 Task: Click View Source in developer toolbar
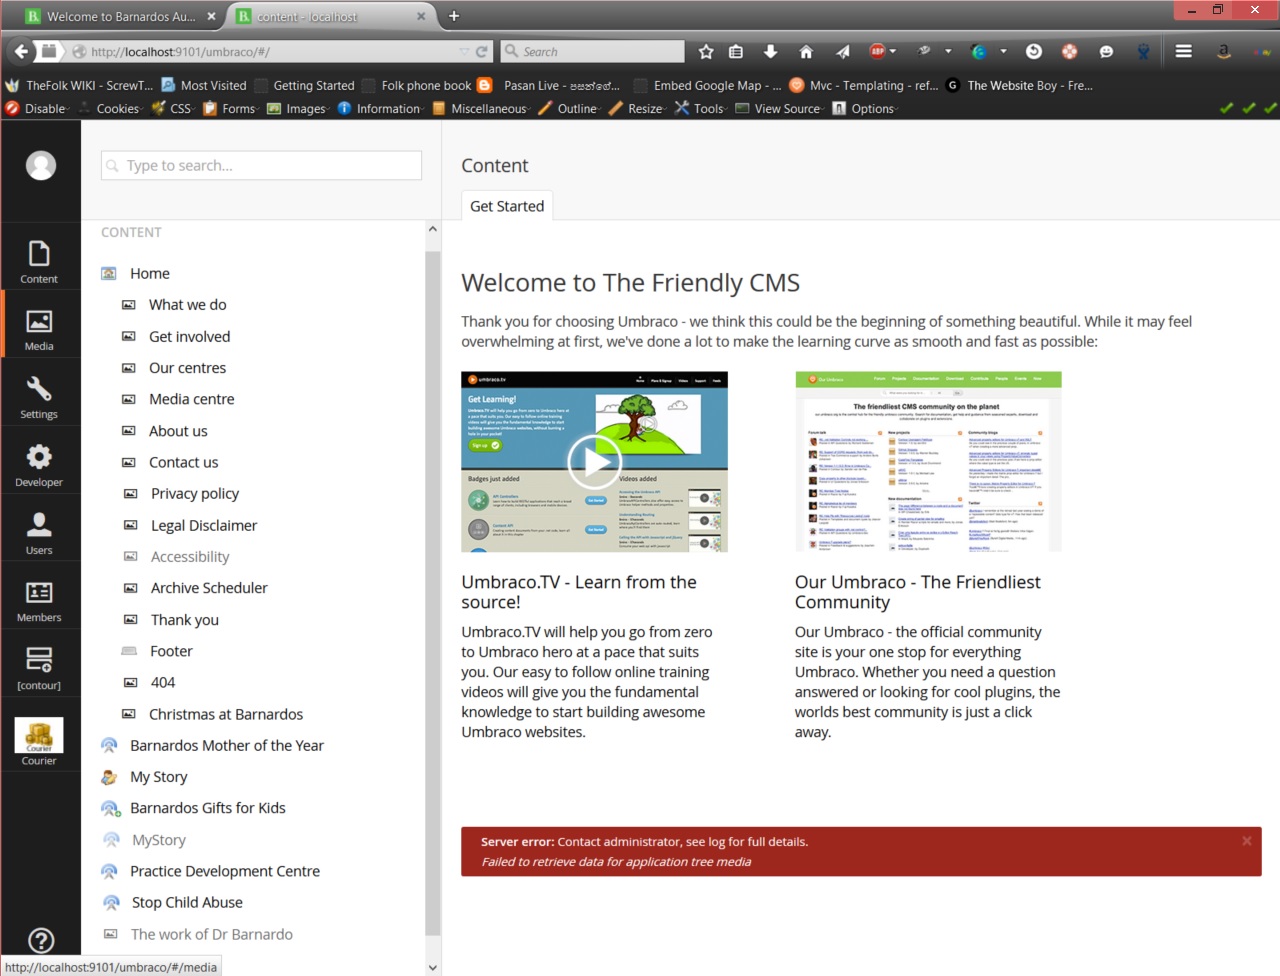(x=778, y=108)
